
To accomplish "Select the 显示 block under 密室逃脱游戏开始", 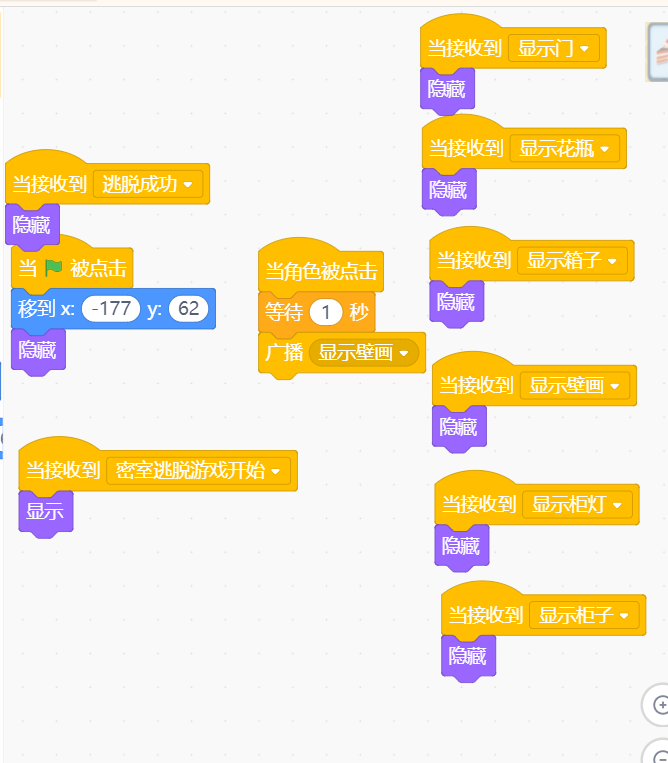I will tap(46, 512).
